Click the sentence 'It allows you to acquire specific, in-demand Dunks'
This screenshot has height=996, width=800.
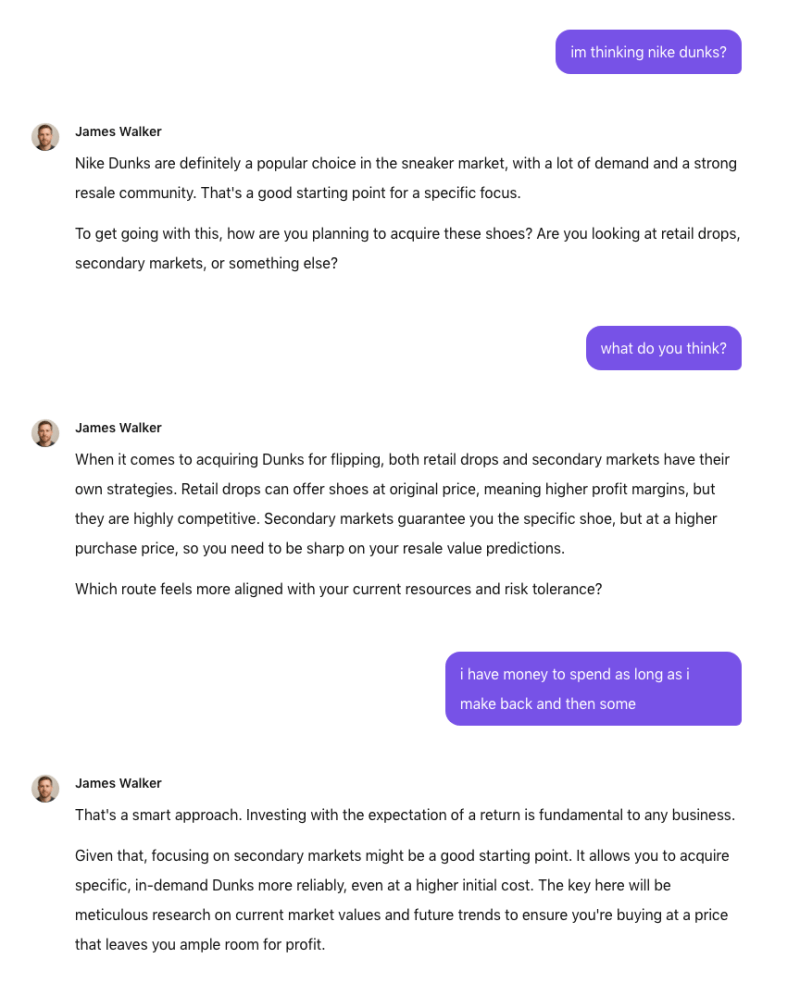click(x=300, y=886)
